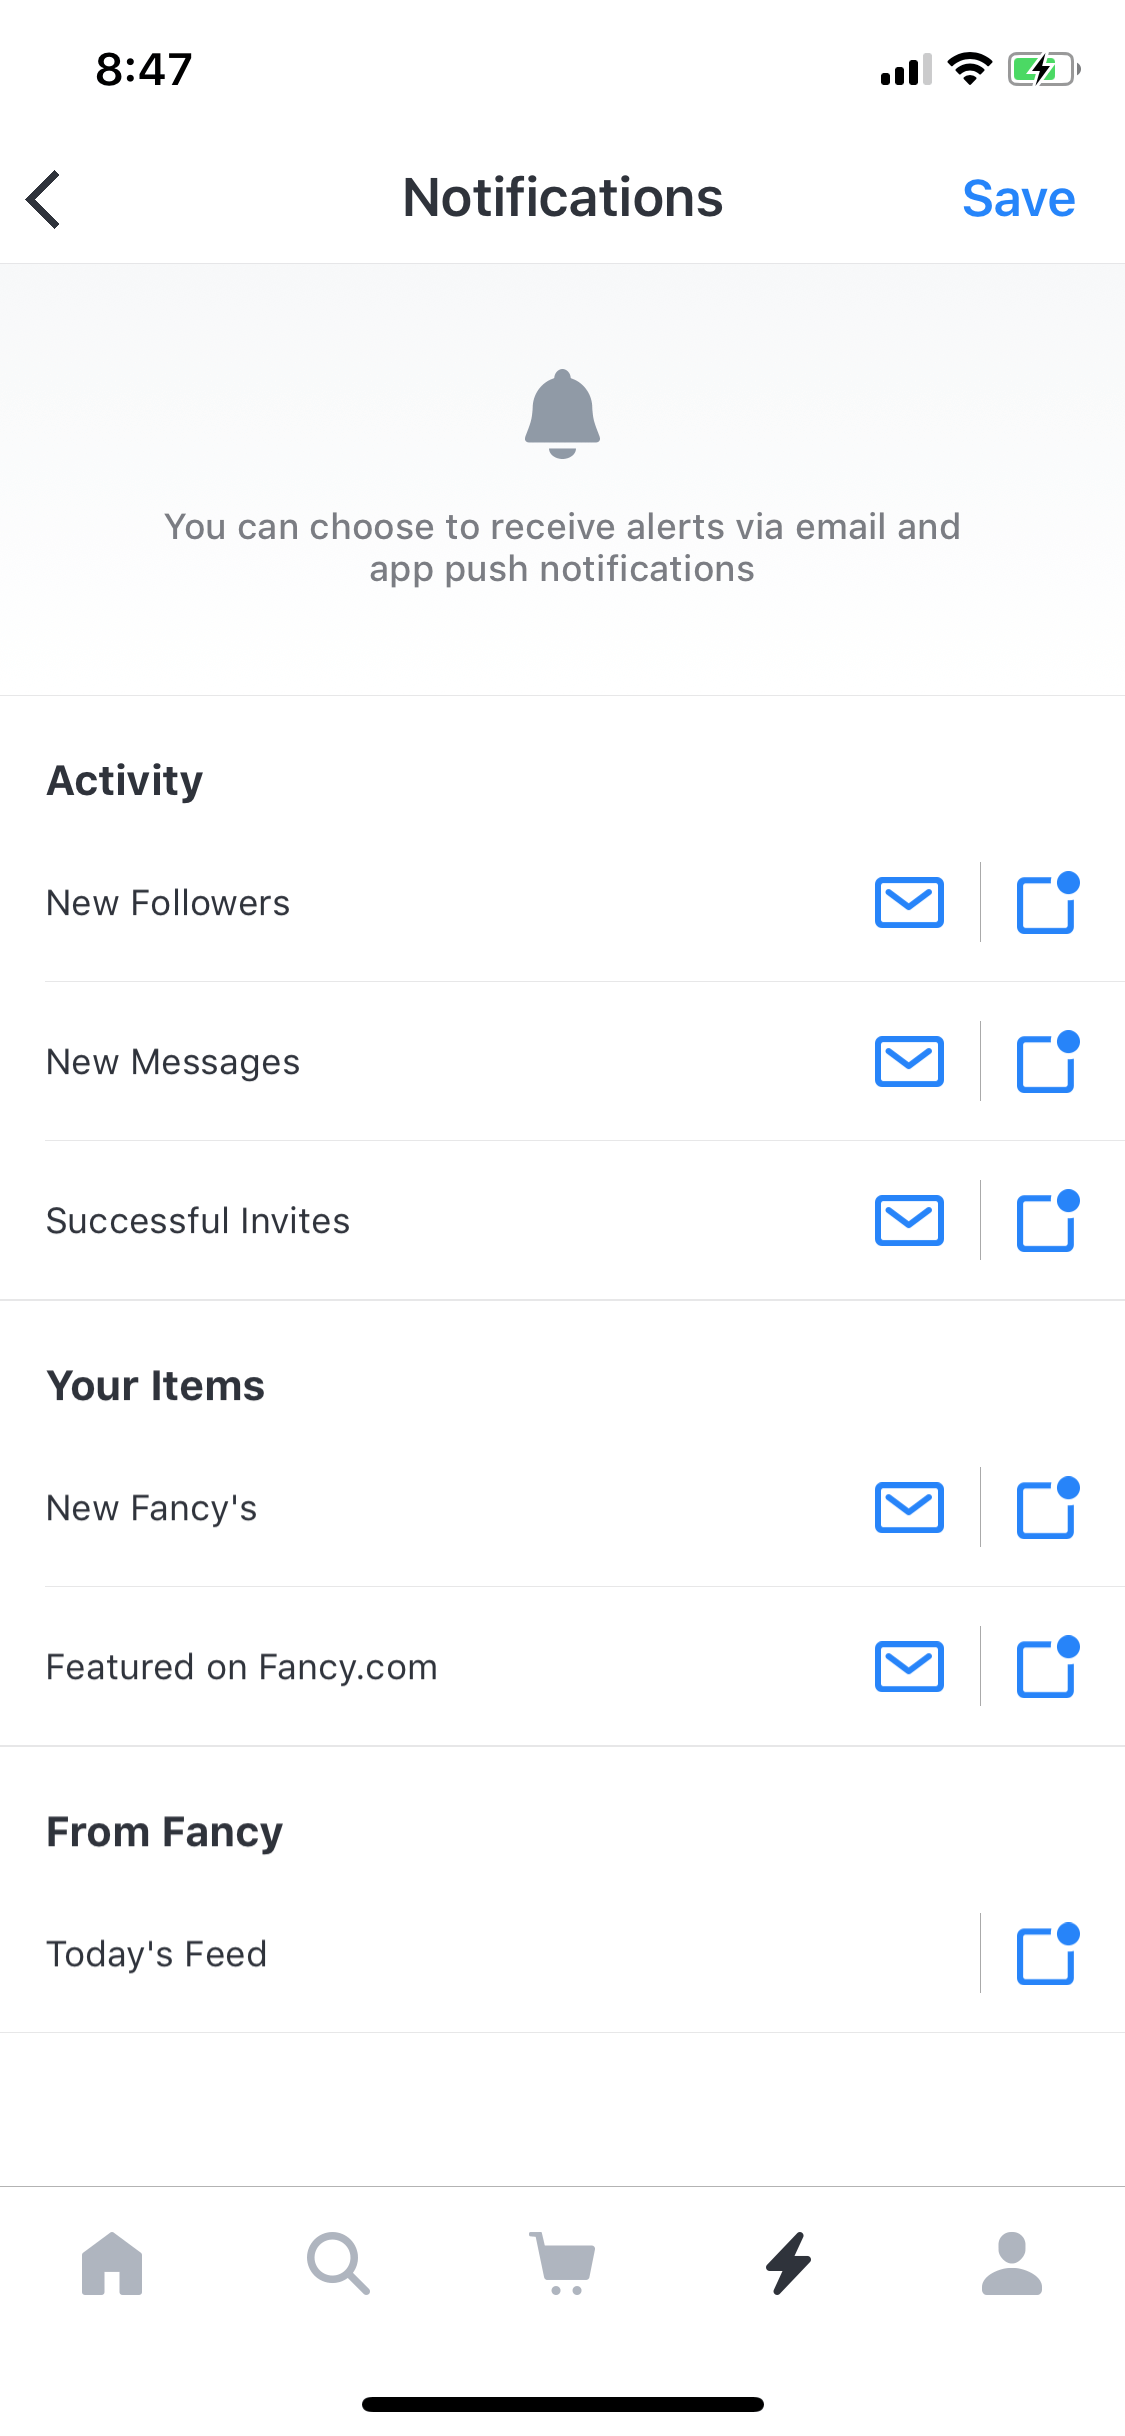The height and width of the screenshot is (2436, 1125).
Task: Toggle push notifications for New Messages
Action: click(1048, 1061)
